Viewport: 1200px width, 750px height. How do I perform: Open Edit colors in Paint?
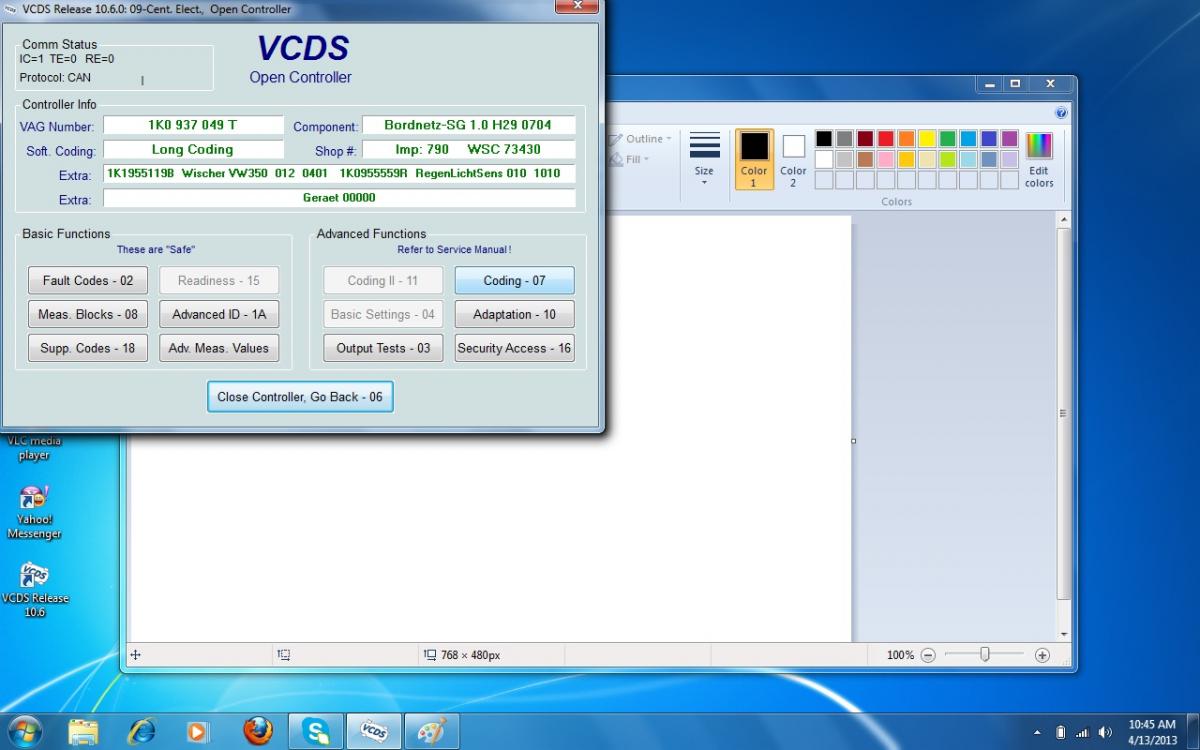(1039, 158)
